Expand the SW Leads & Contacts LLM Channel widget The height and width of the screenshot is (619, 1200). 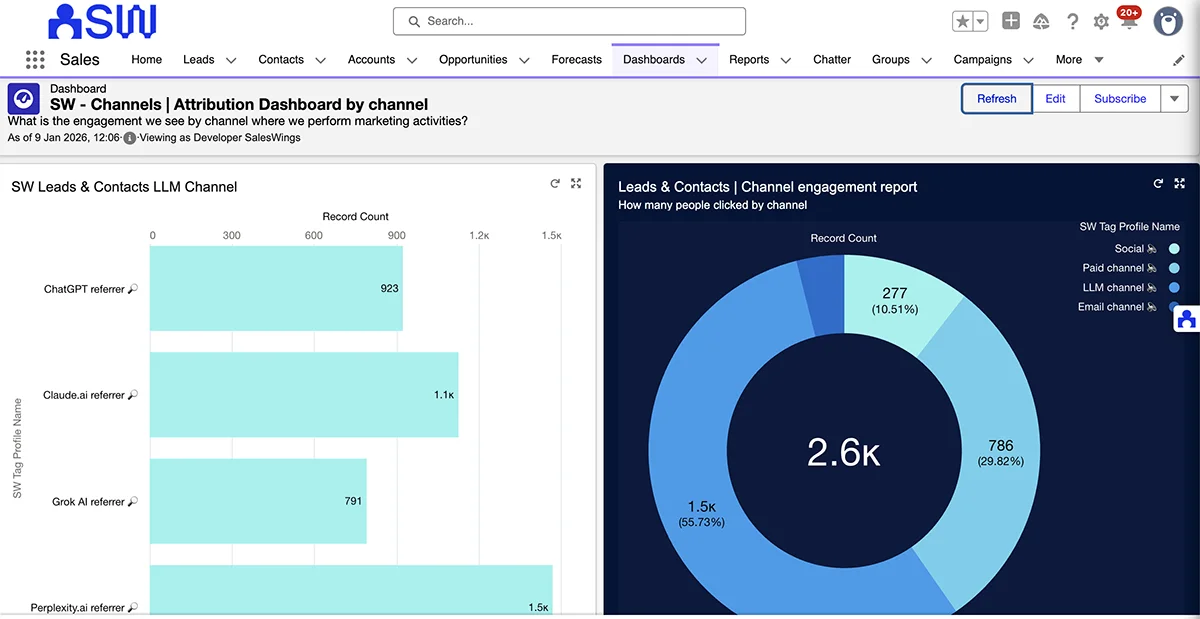576,184
